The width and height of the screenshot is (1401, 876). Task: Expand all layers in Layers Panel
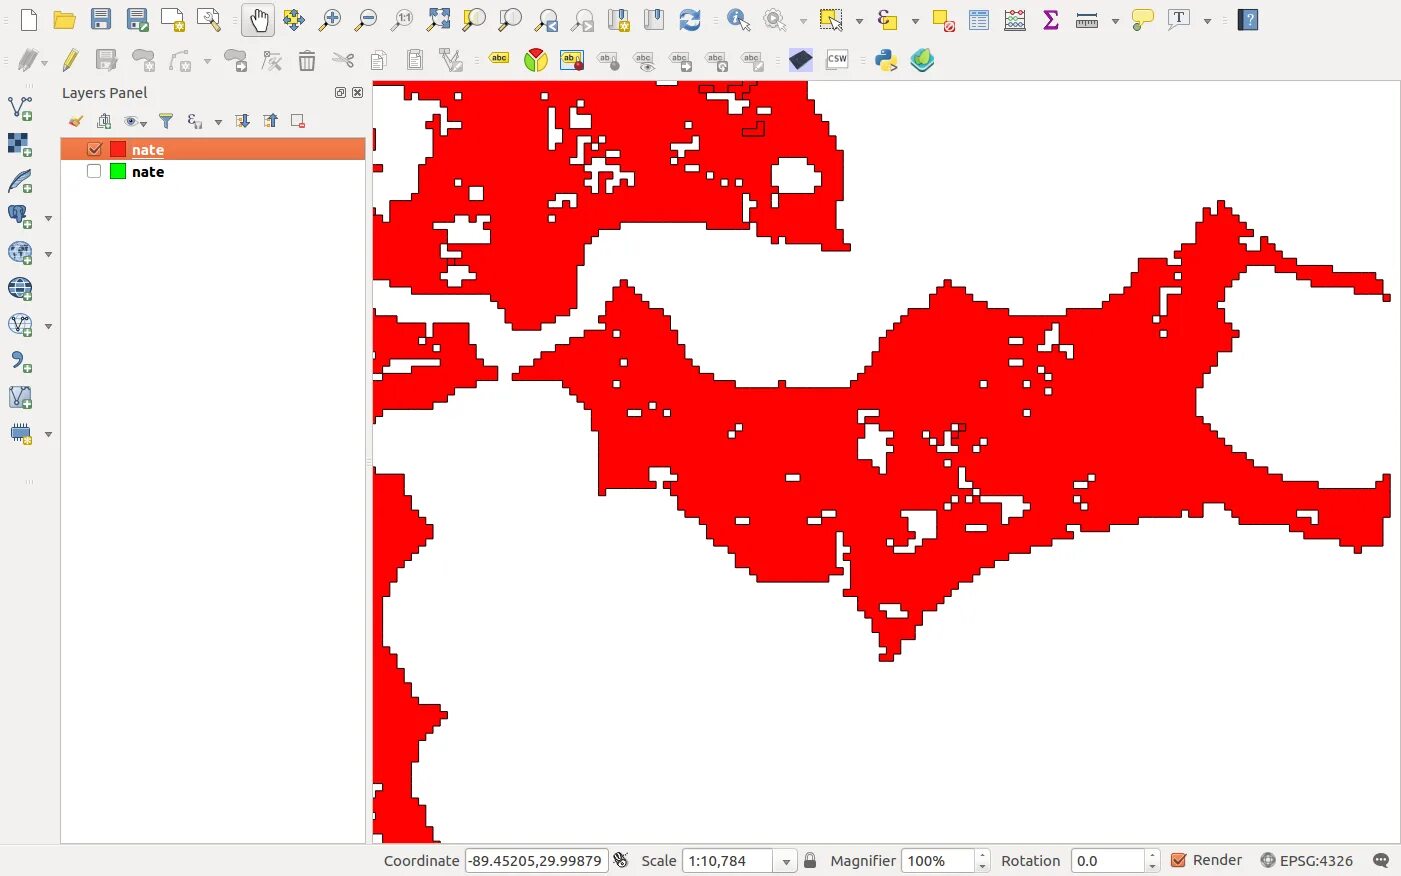pyautogui.click(x=242, y=121)
